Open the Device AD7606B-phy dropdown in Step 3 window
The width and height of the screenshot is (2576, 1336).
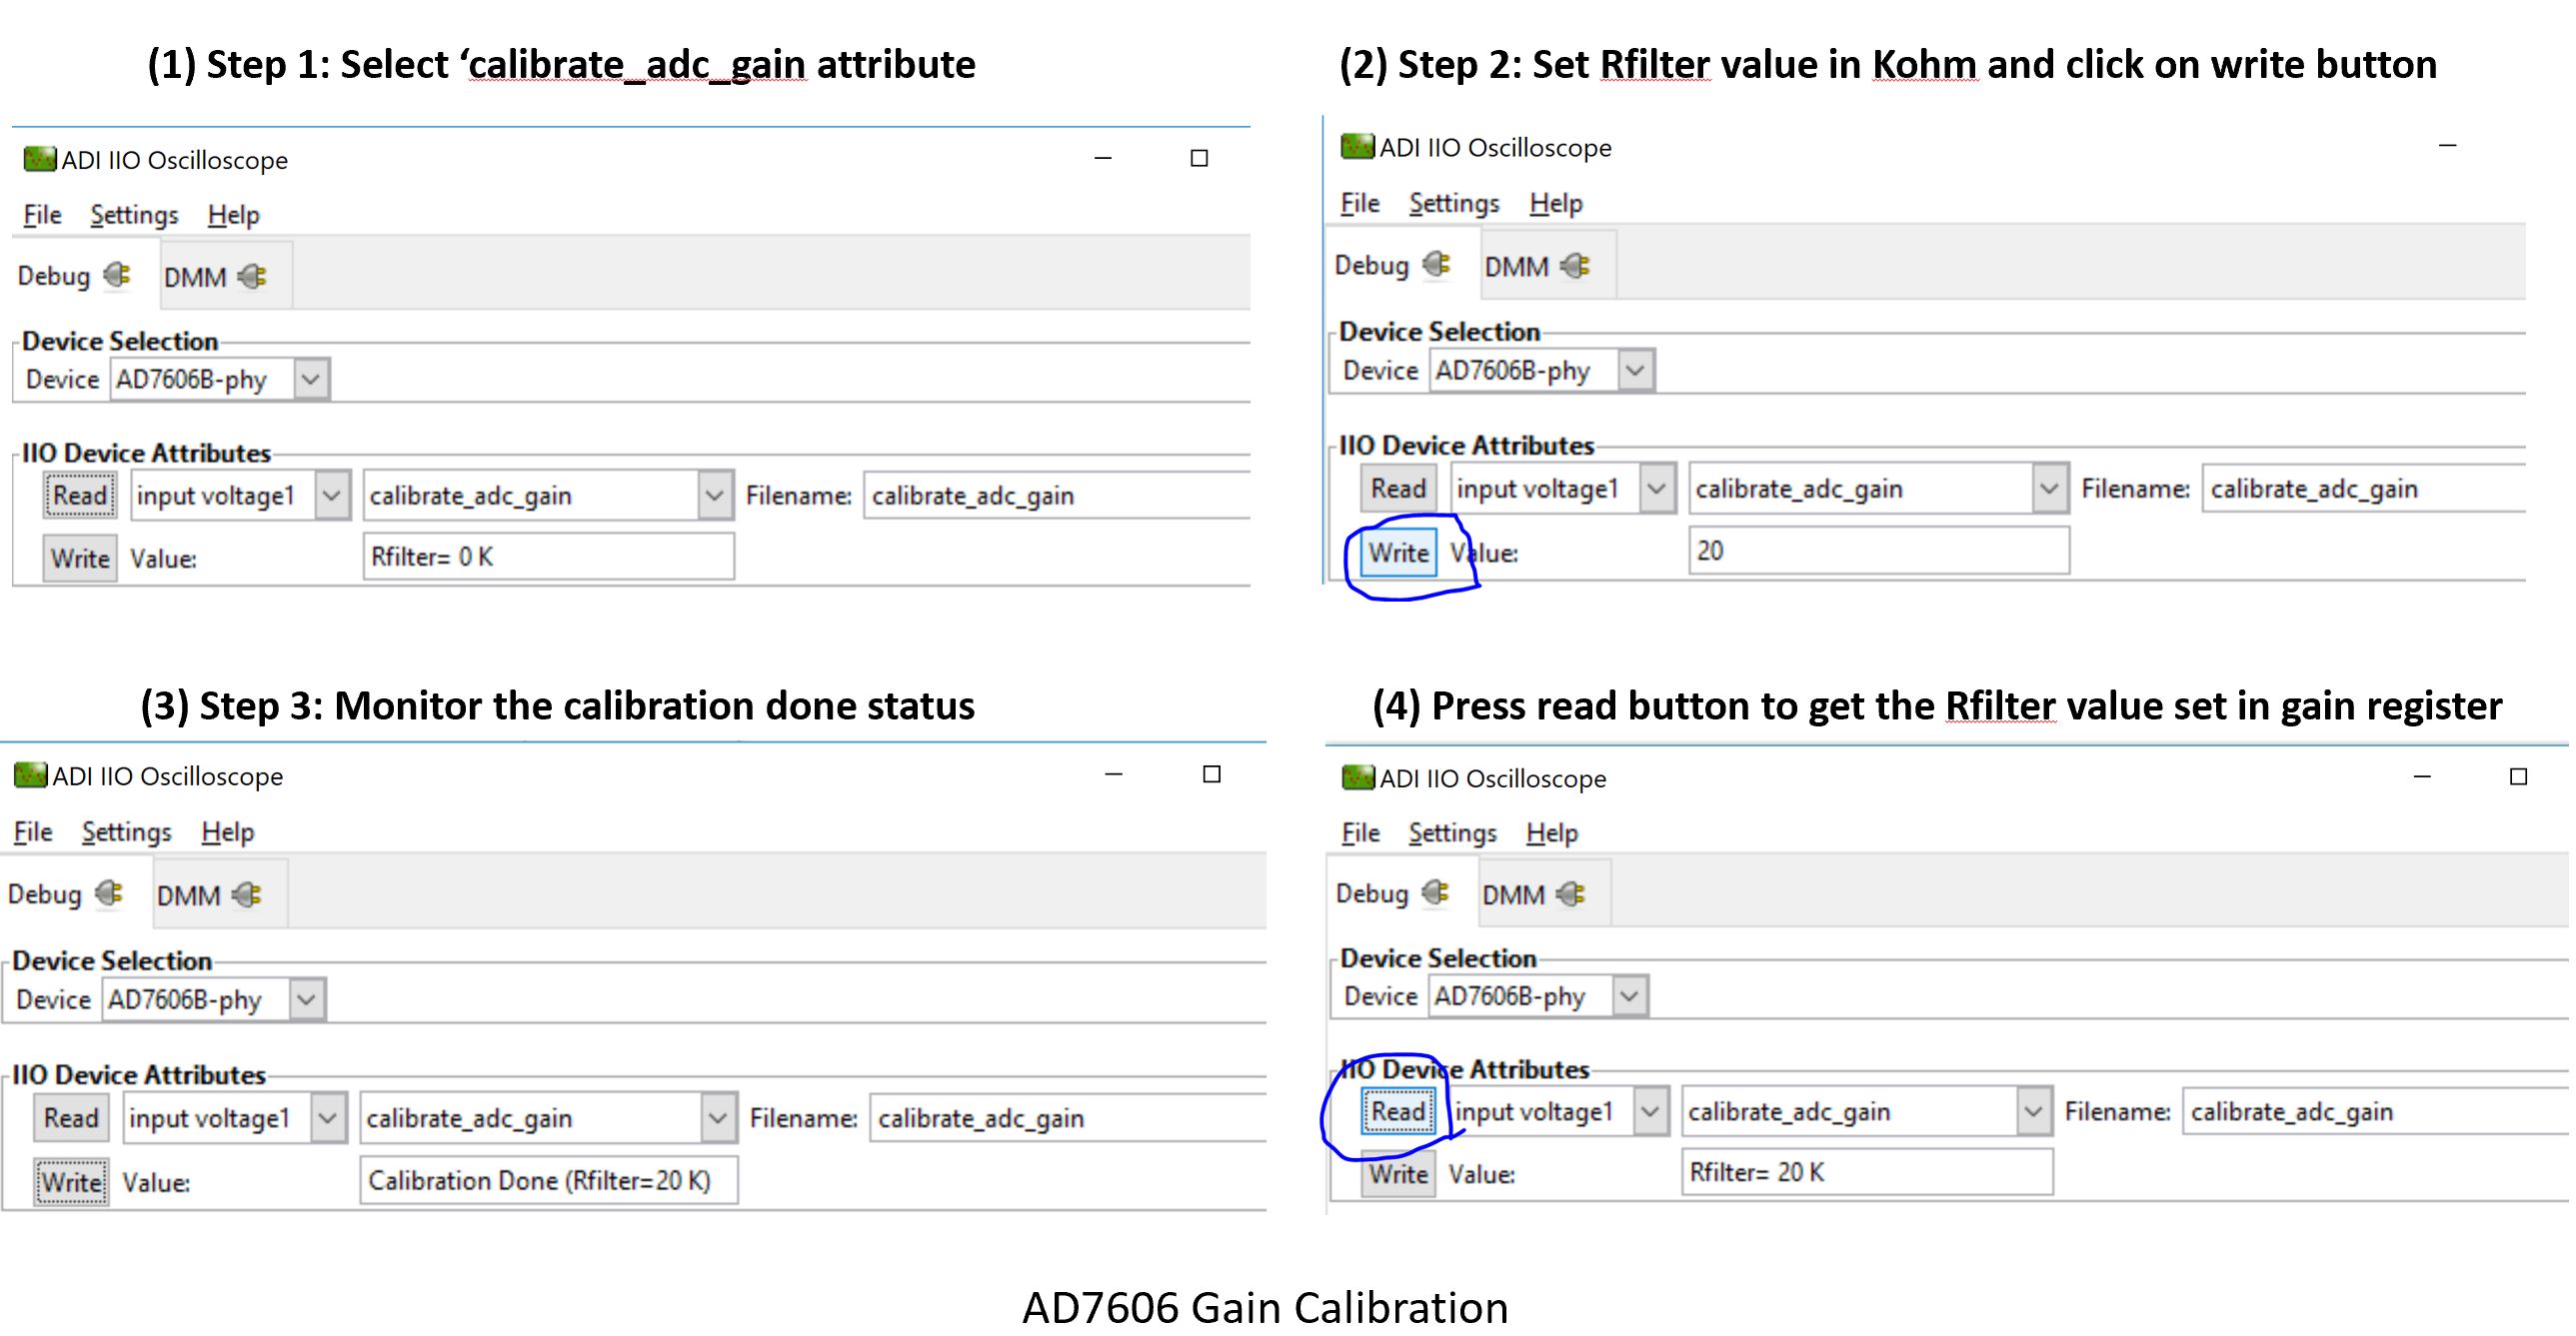pyautogui.click(x=307, y=999)
